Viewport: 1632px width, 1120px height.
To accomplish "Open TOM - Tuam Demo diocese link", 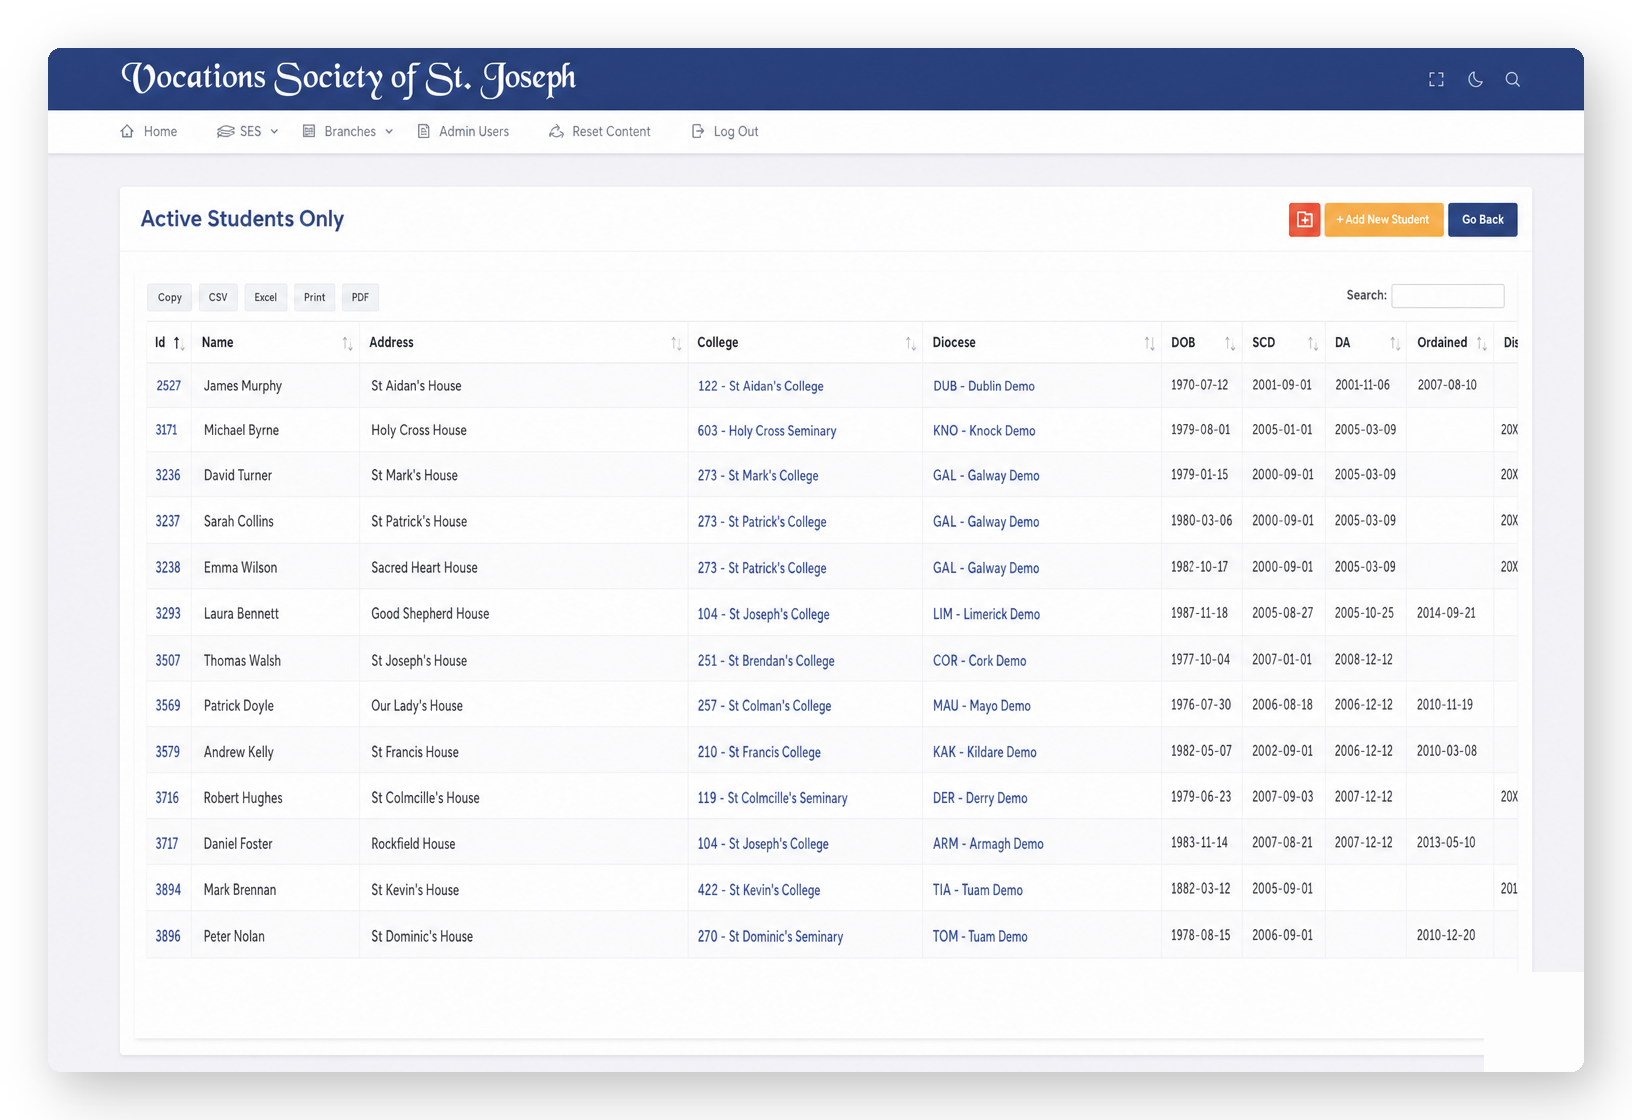I will click(980, 937).
